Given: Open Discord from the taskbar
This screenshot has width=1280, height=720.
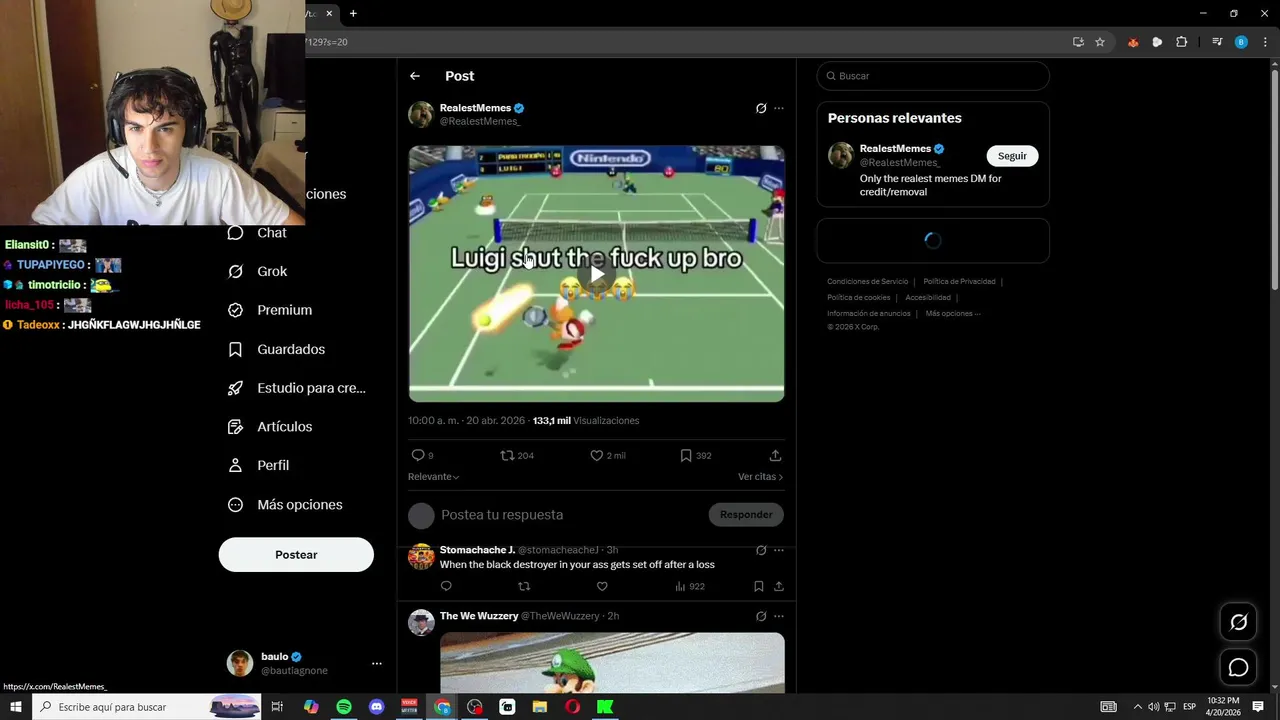Looking at the screenshot, I should [376, 707].
